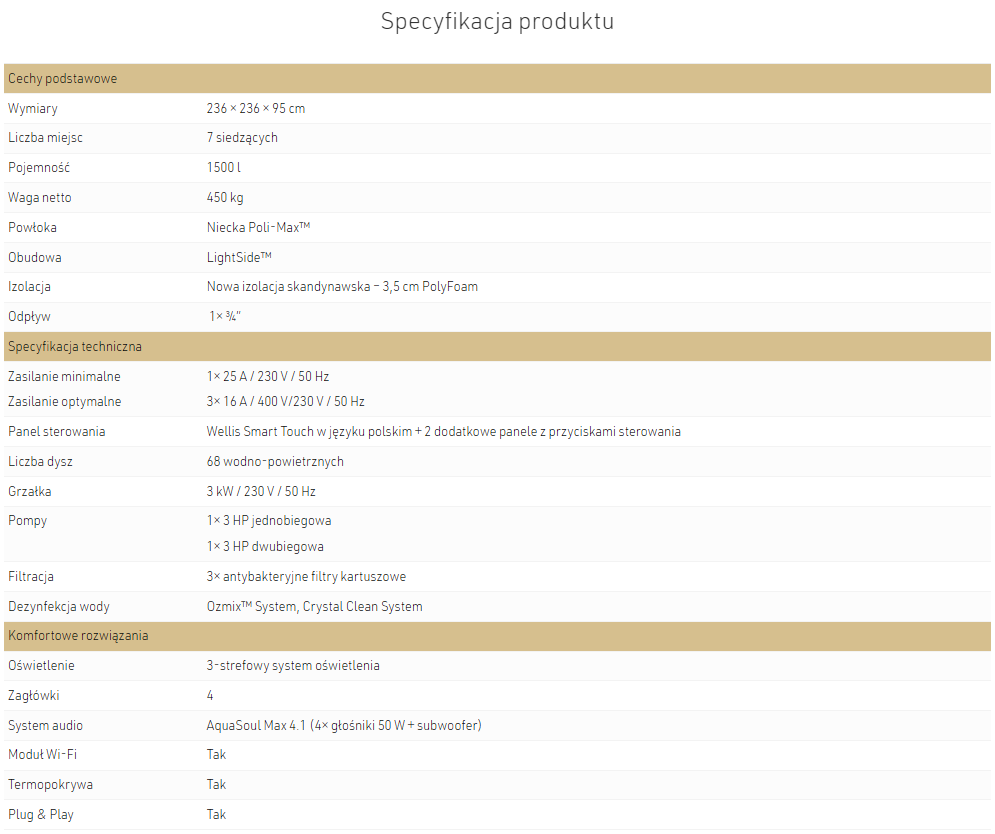The height and width of the screenshot is (834, 995).
Task: Click the 'Zagłówki' label
Action: click(x=34, y=696)
